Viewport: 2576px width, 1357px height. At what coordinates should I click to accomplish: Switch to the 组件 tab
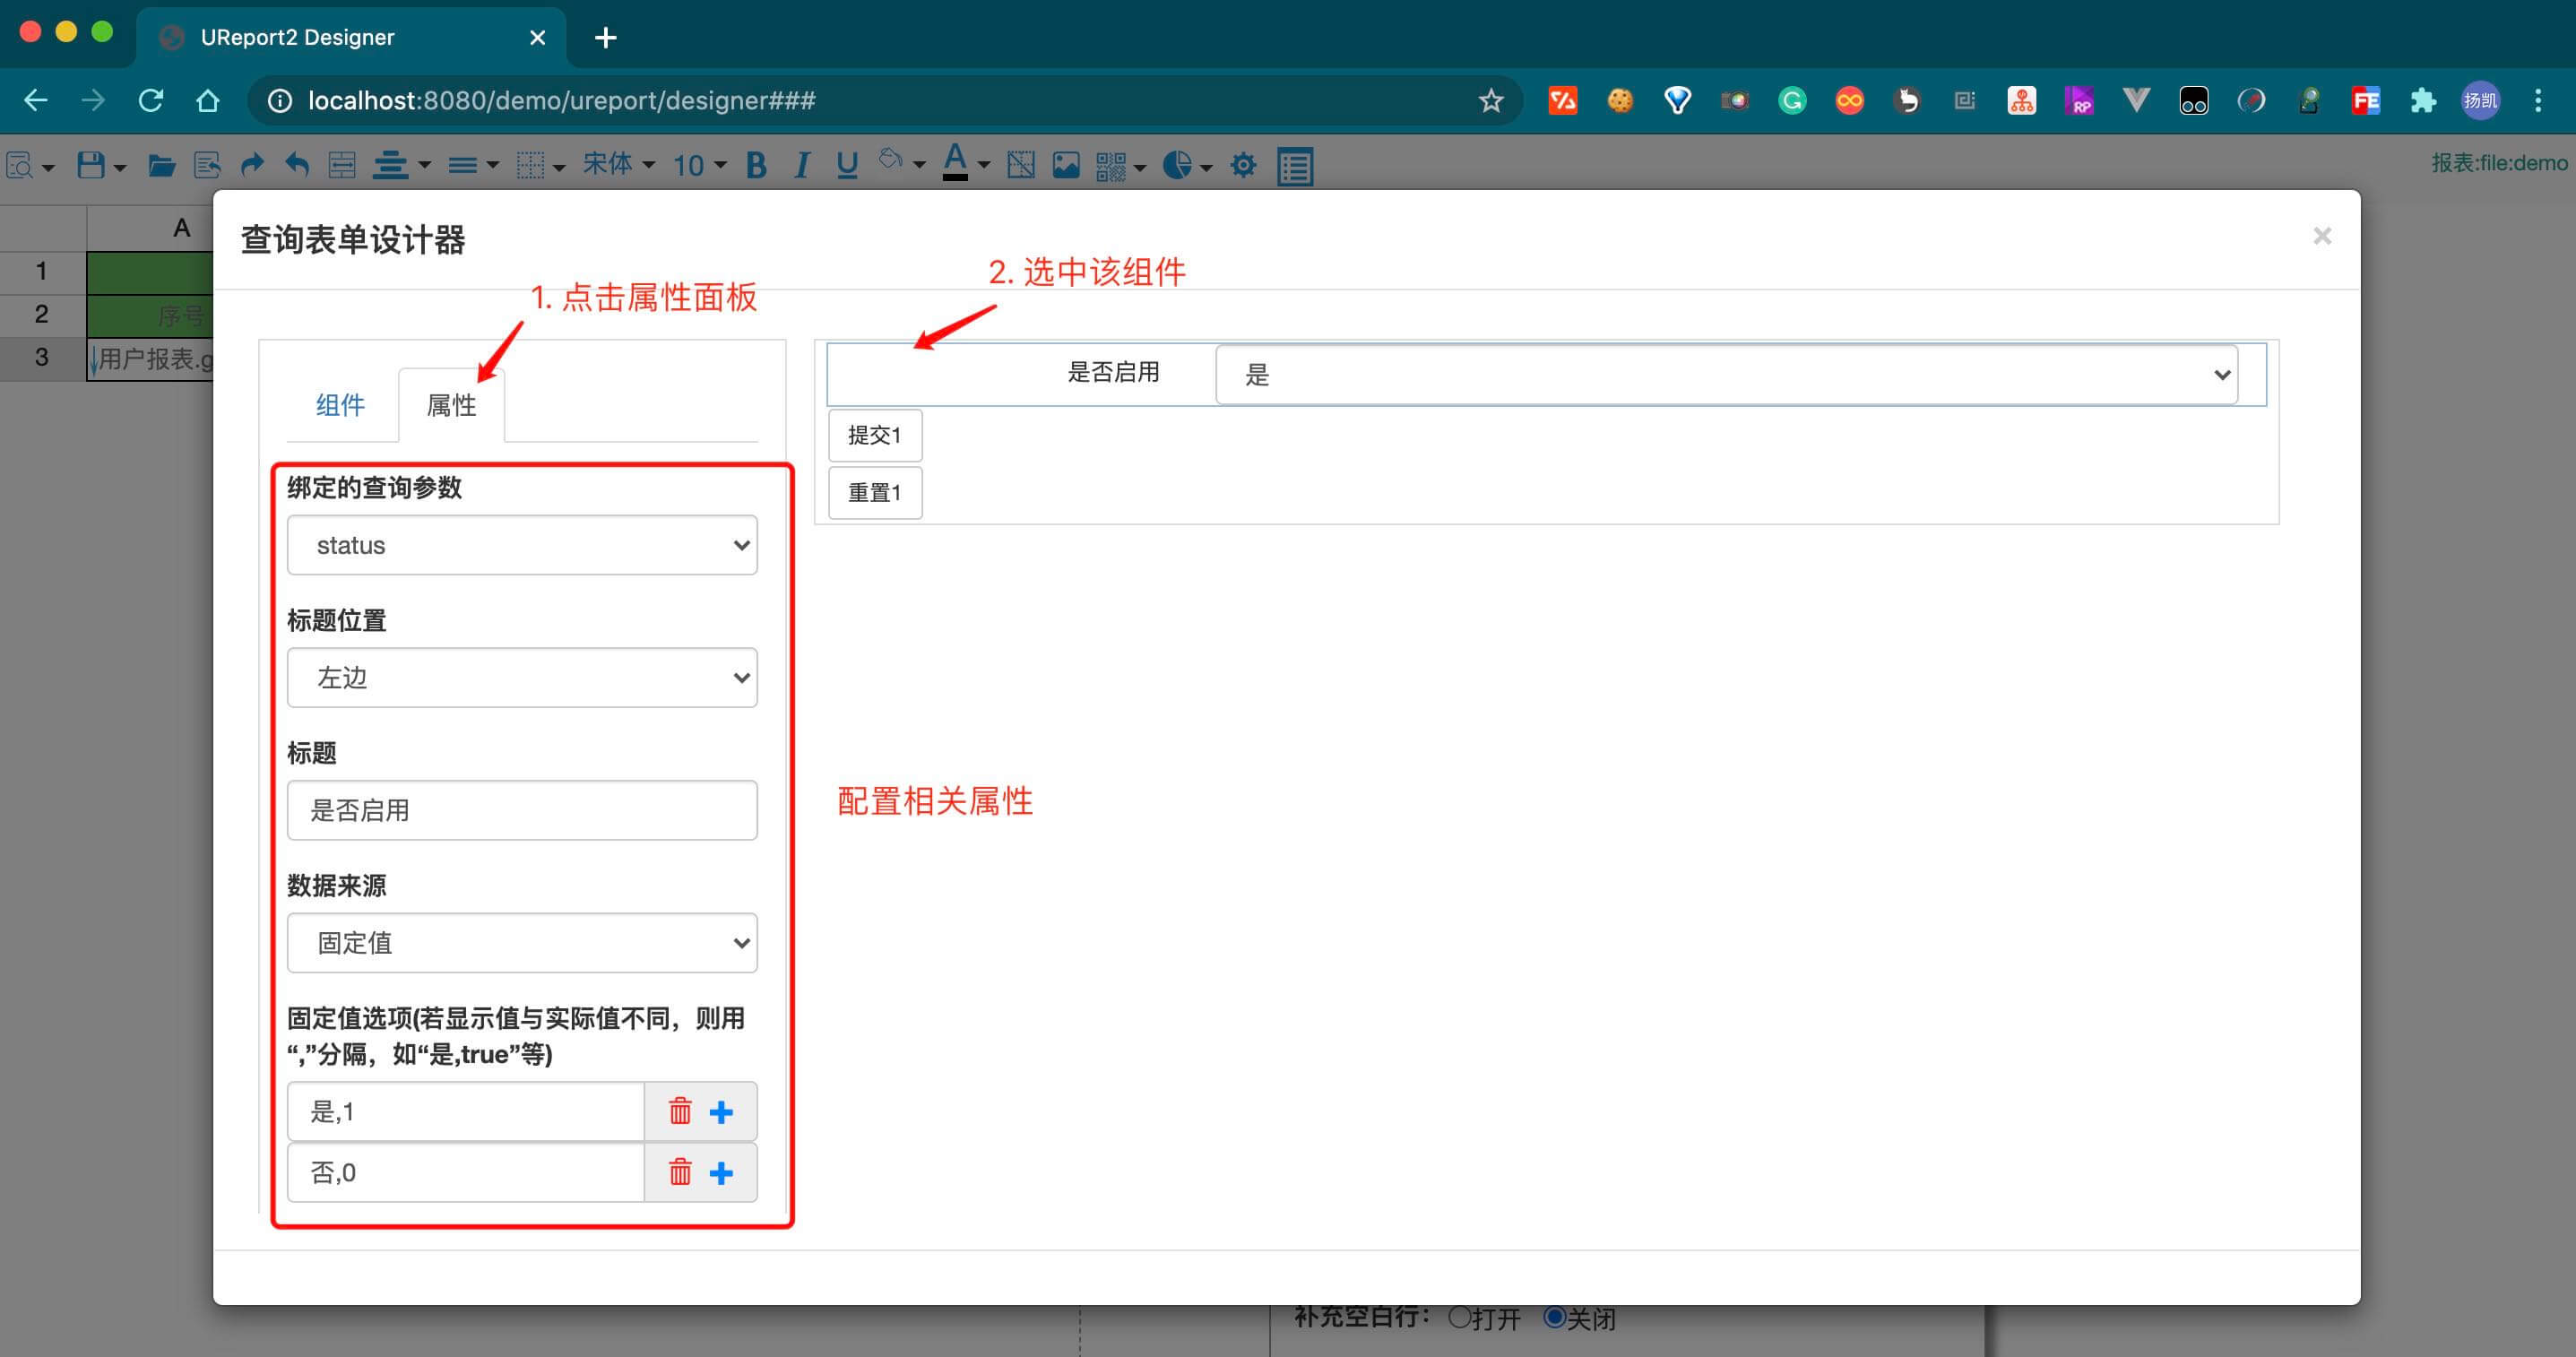340,404
